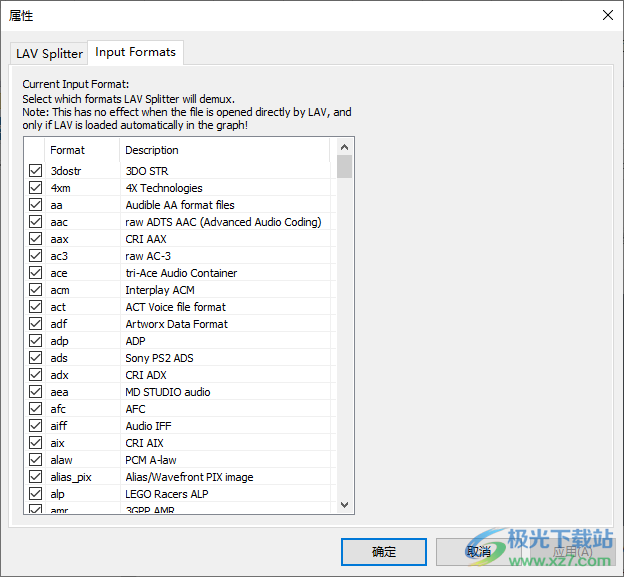Viewport: 624px width, 577px height.
Task: Click the 'AFC' description text
Action: click(135, 409)
